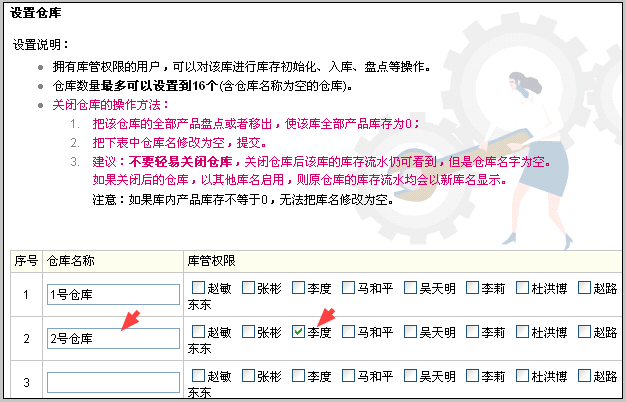Check 赵路东东 for the 1号仓库 row
This screenshot has width=626, height=402.
click(x=584, y=289)
